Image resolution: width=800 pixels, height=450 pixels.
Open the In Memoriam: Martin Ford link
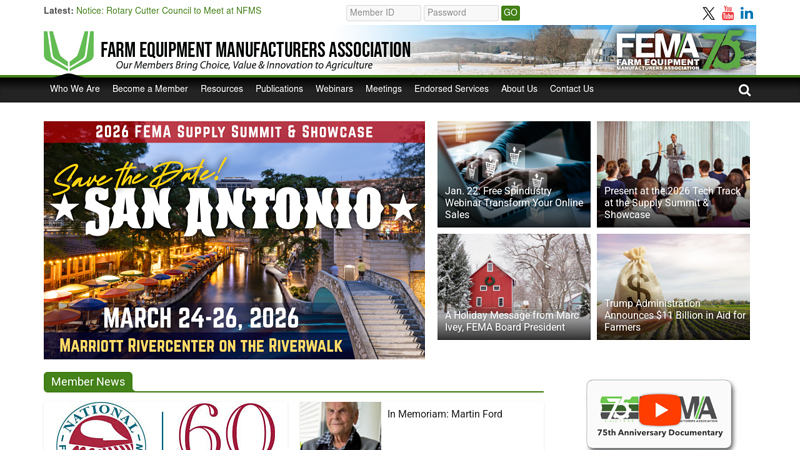click(445, 414)
